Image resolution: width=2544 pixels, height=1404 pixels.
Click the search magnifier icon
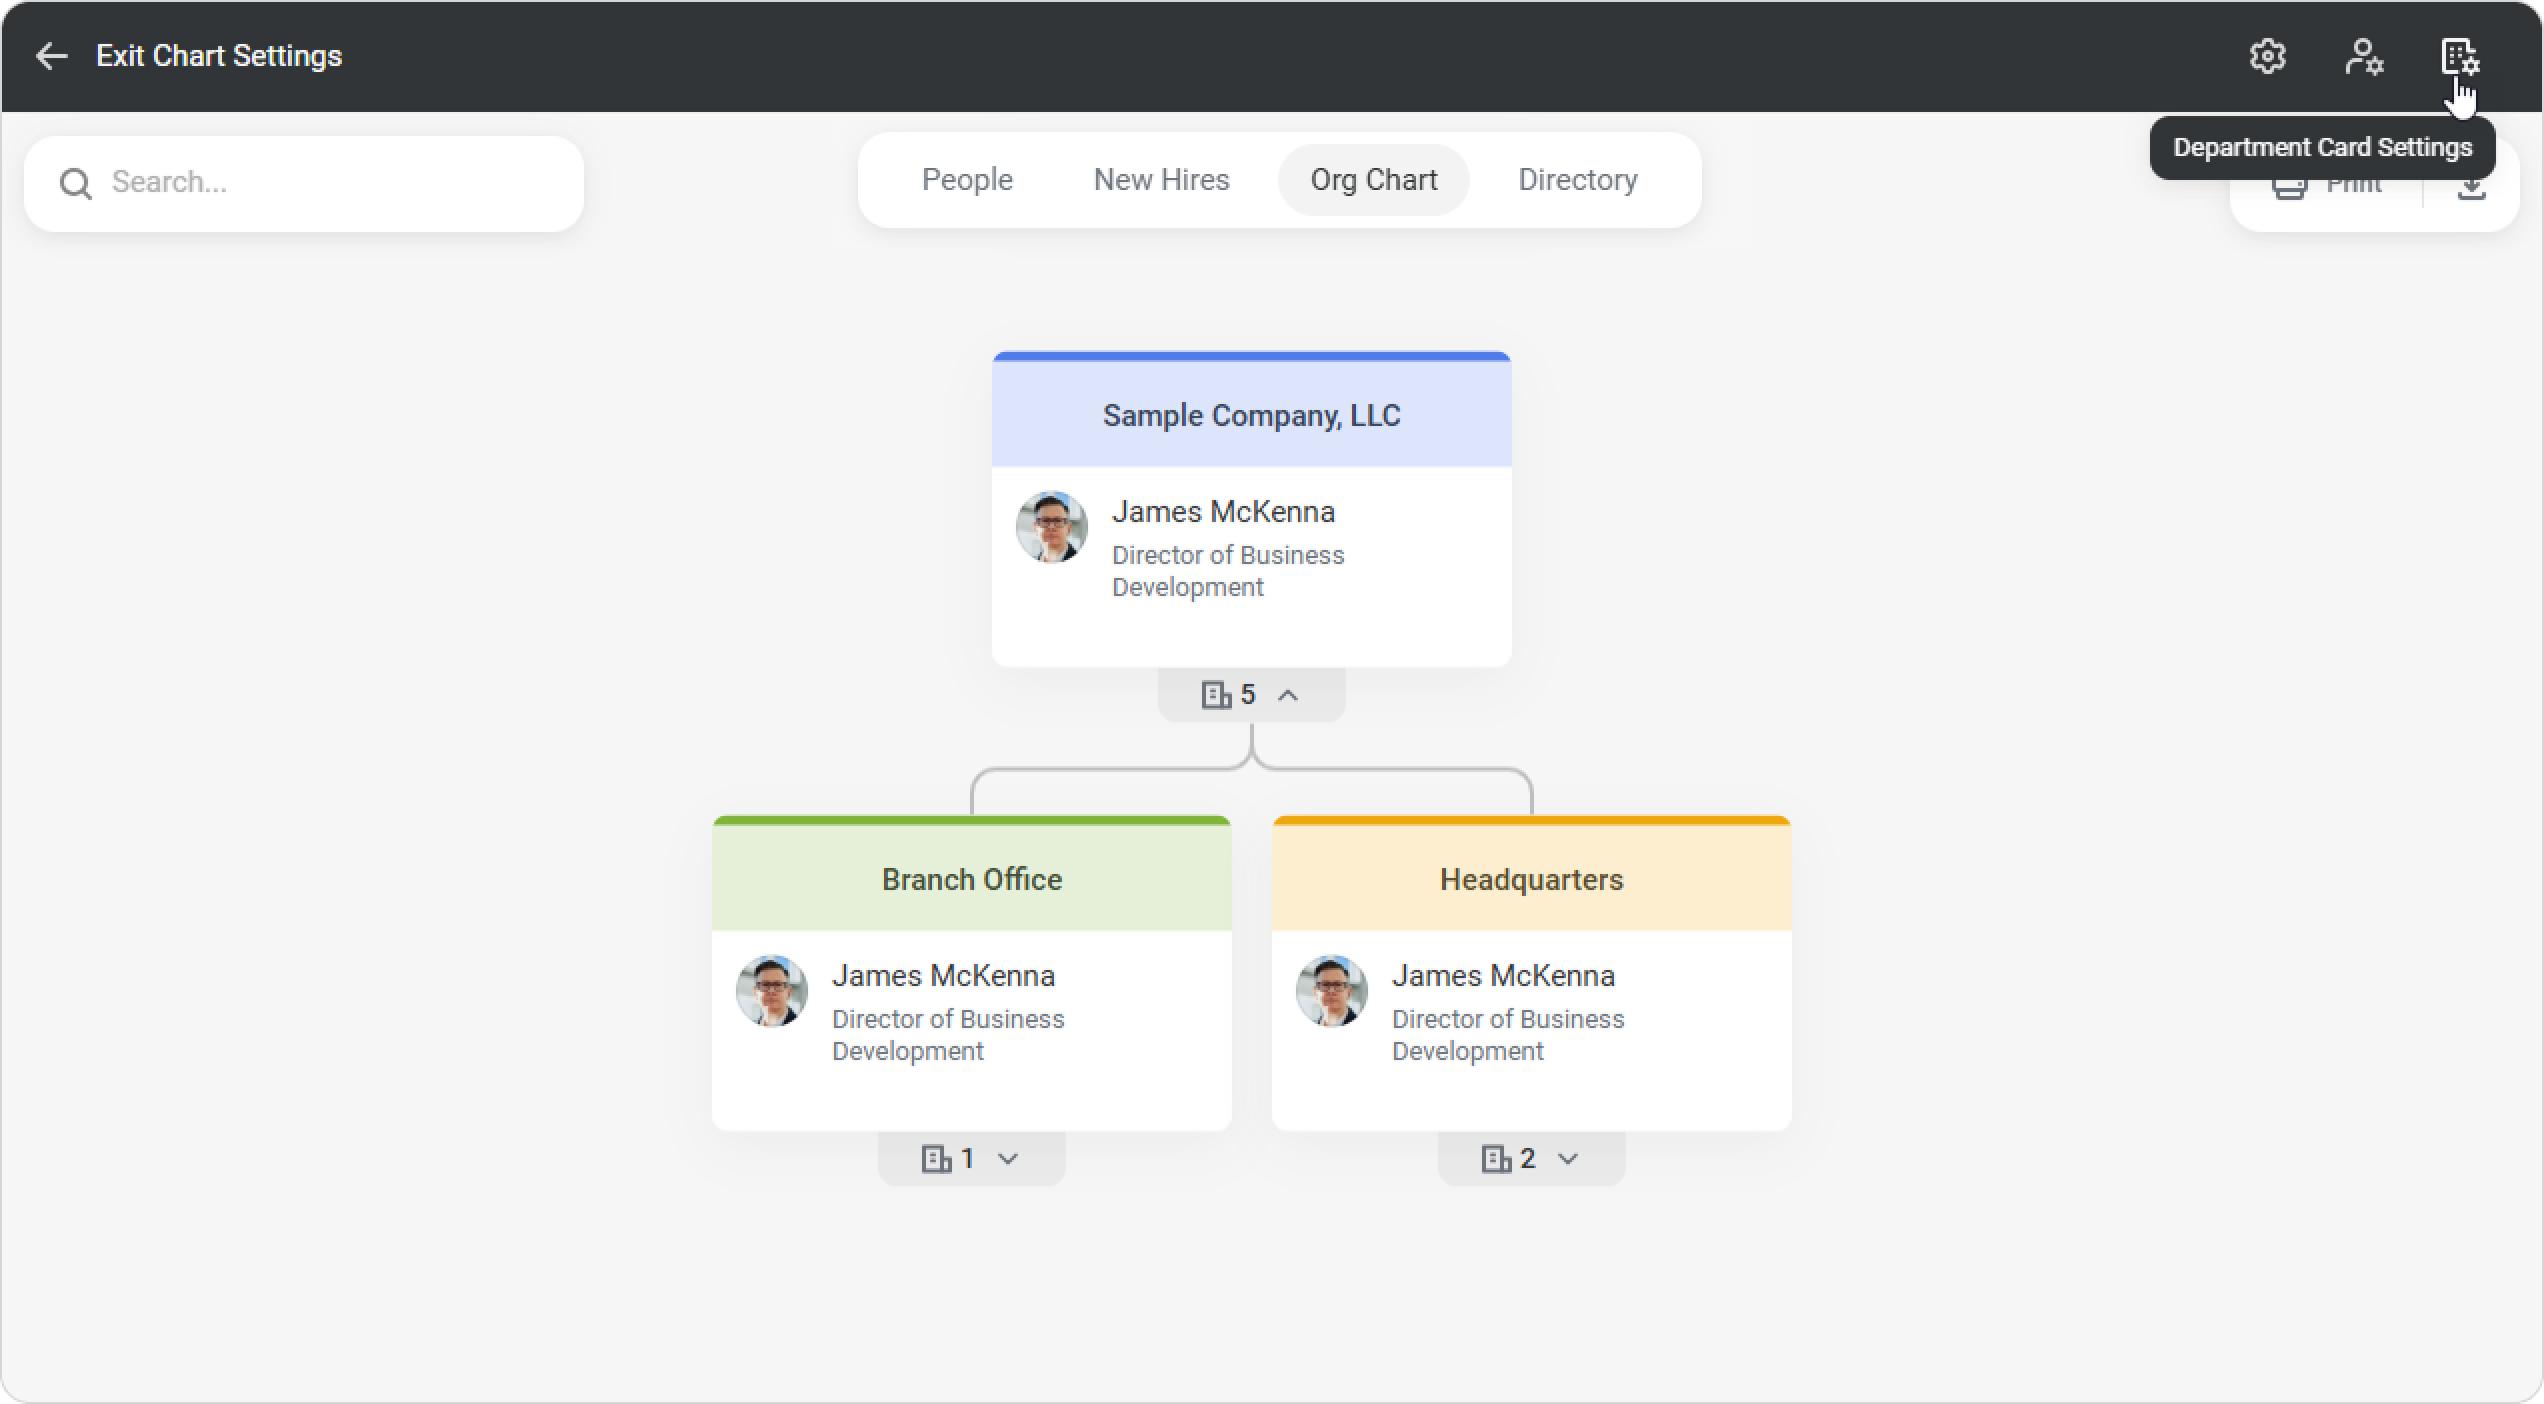pyautogui.click(x=76, y=183)
